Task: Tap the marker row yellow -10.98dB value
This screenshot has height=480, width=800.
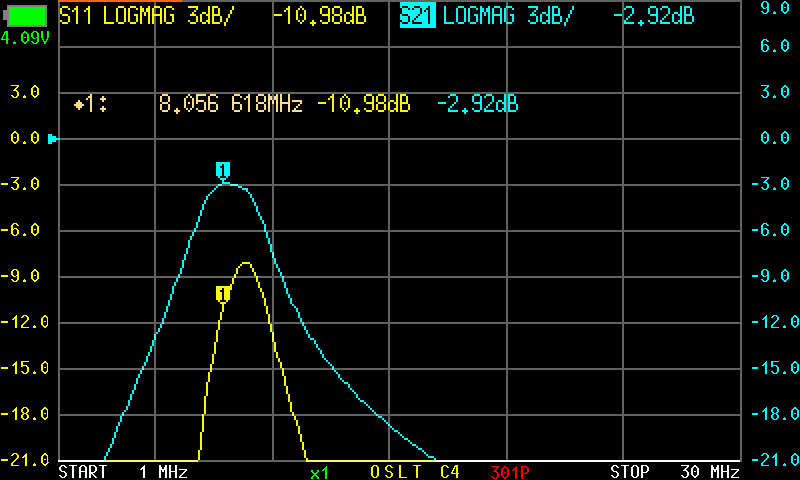Action: [364, 104]
